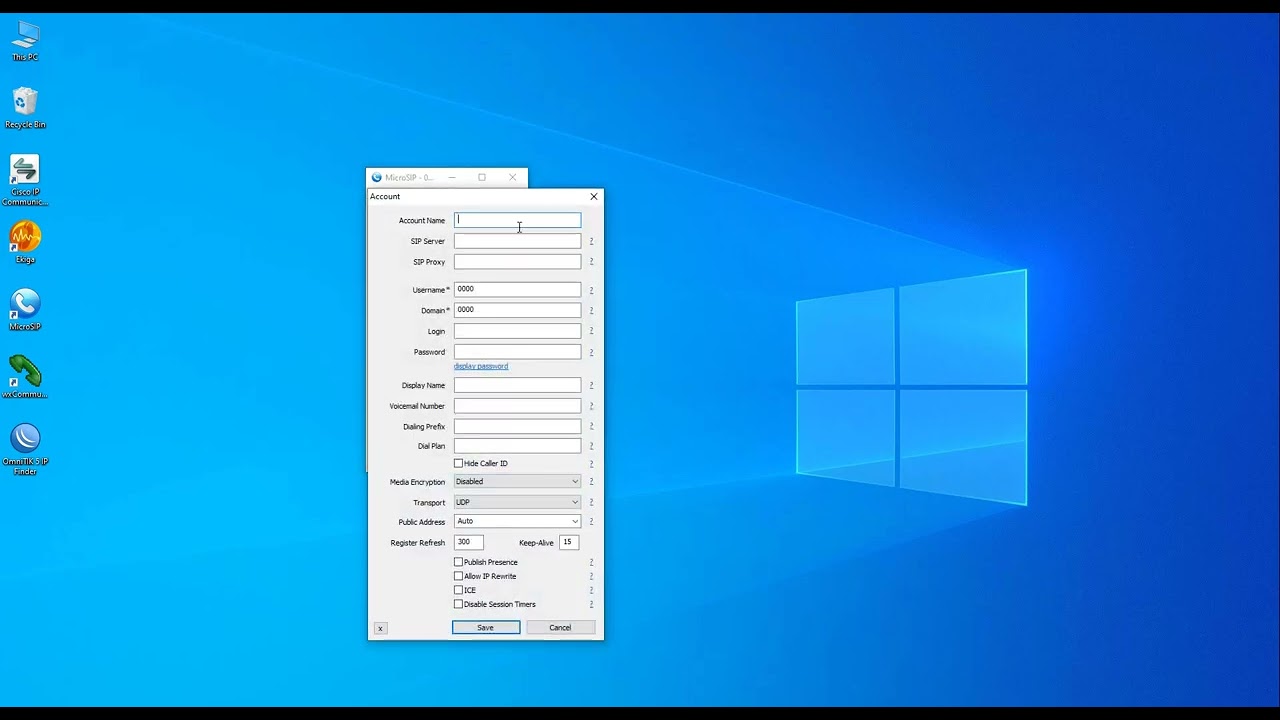The image size is (1280, 720).
Task: Open help for Transport setting
Action: [x=591, y=502]
